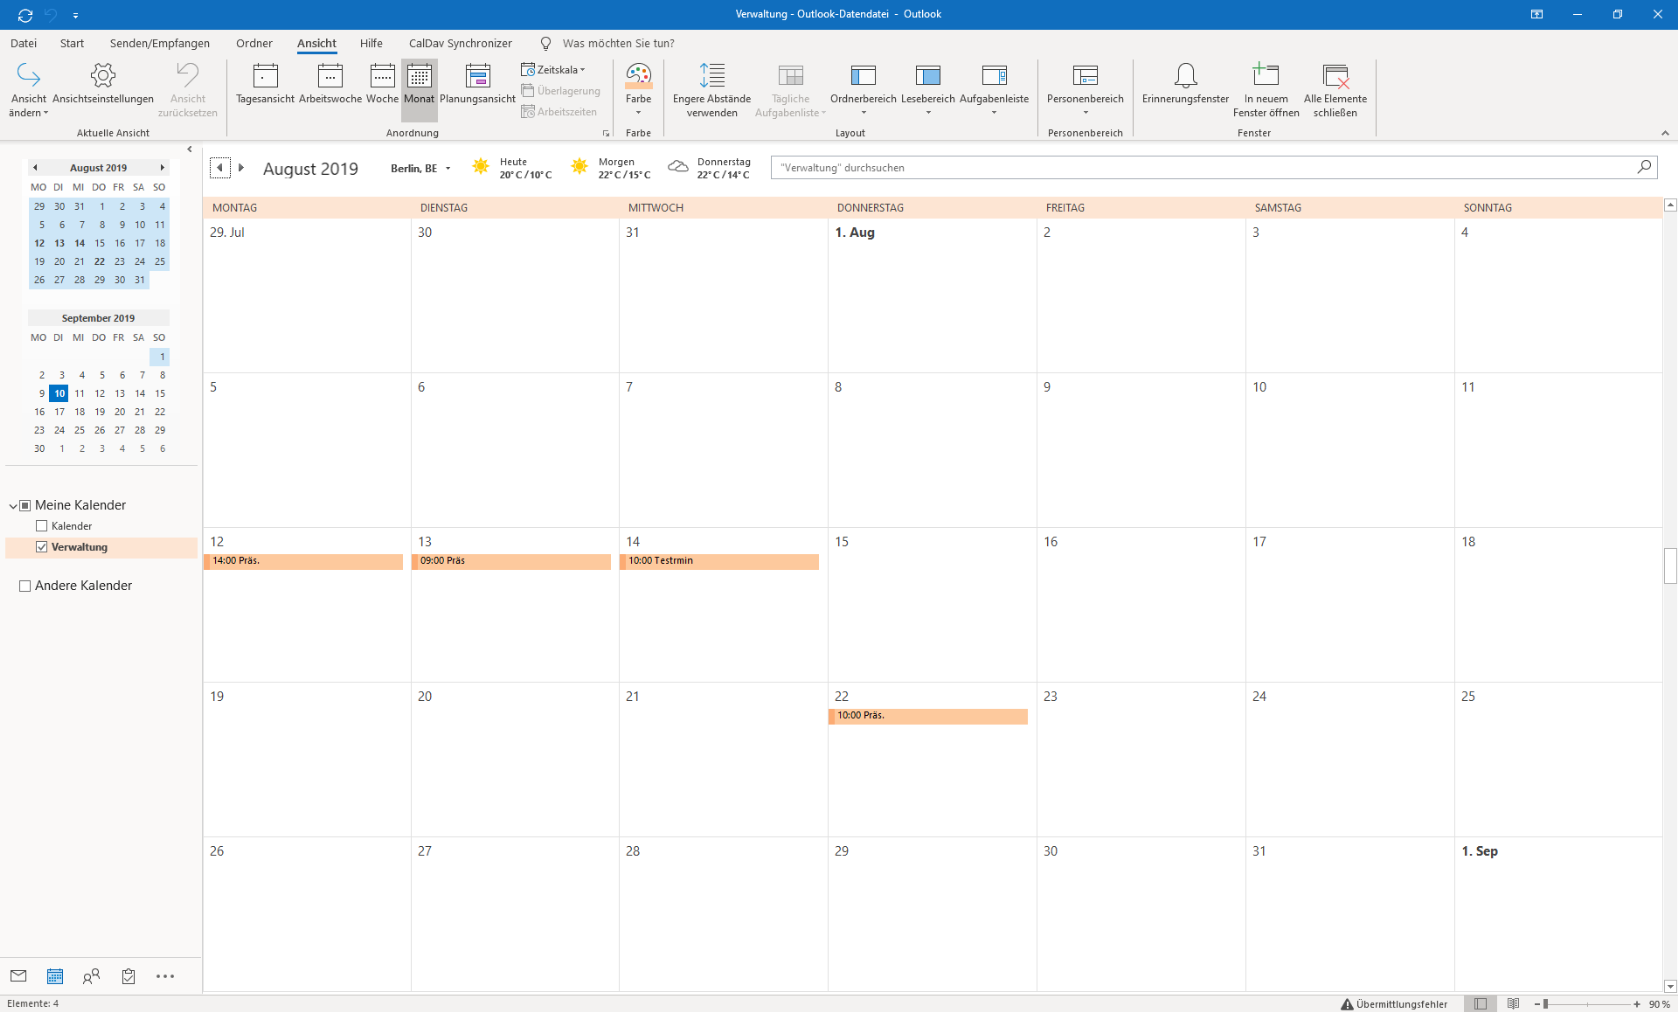
Task: Open the Start ribbon tab
Action: point(72,43)
